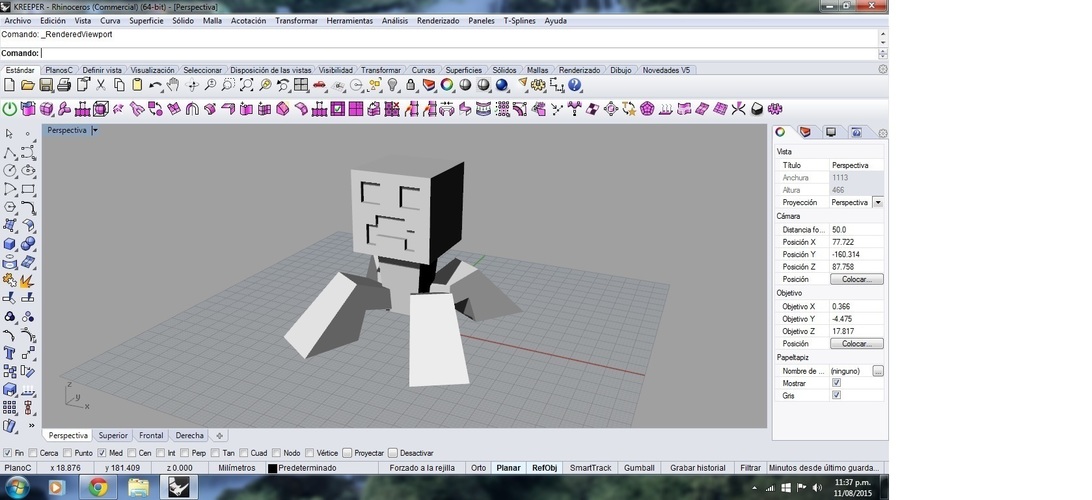Screen dimensions: 1092x500
Task: Click in the Comando input field
Action: point(460,53)
